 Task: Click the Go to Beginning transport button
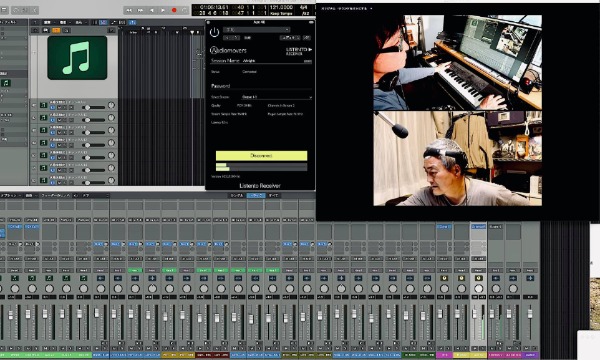(152, 10)
